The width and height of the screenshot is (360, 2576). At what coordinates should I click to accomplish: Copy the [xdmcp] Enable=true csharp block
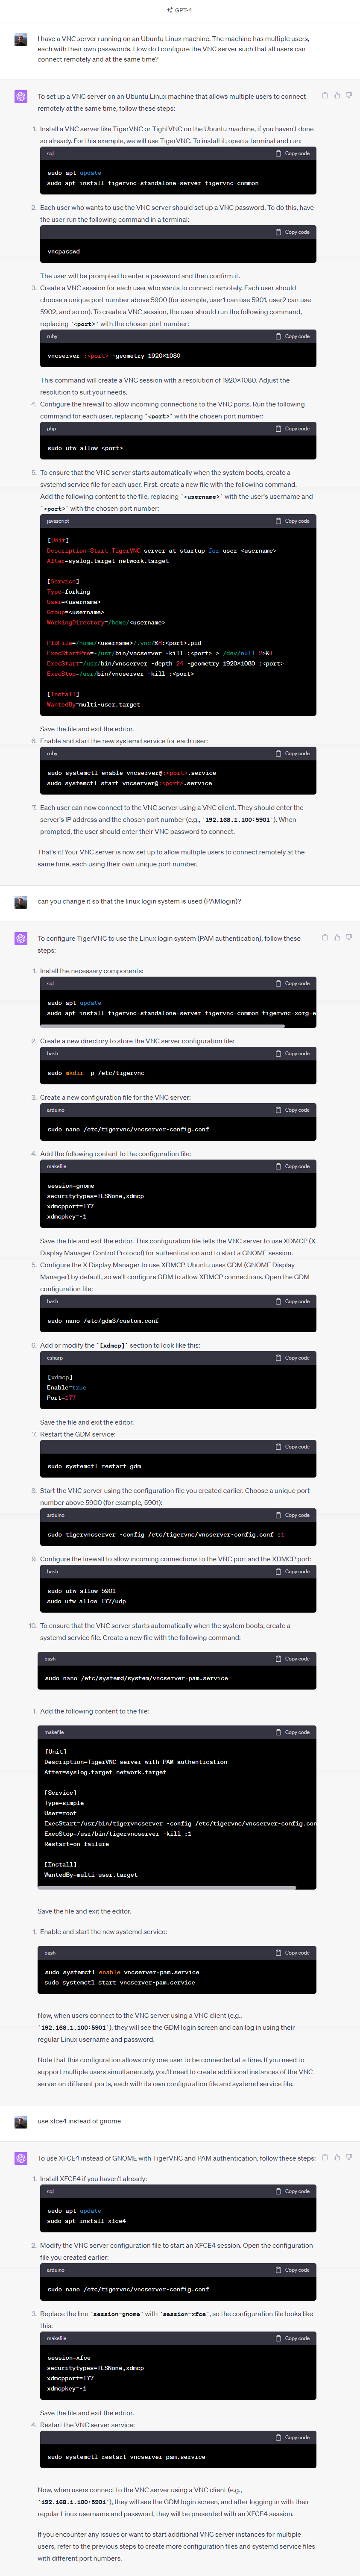click(293, 1358)
